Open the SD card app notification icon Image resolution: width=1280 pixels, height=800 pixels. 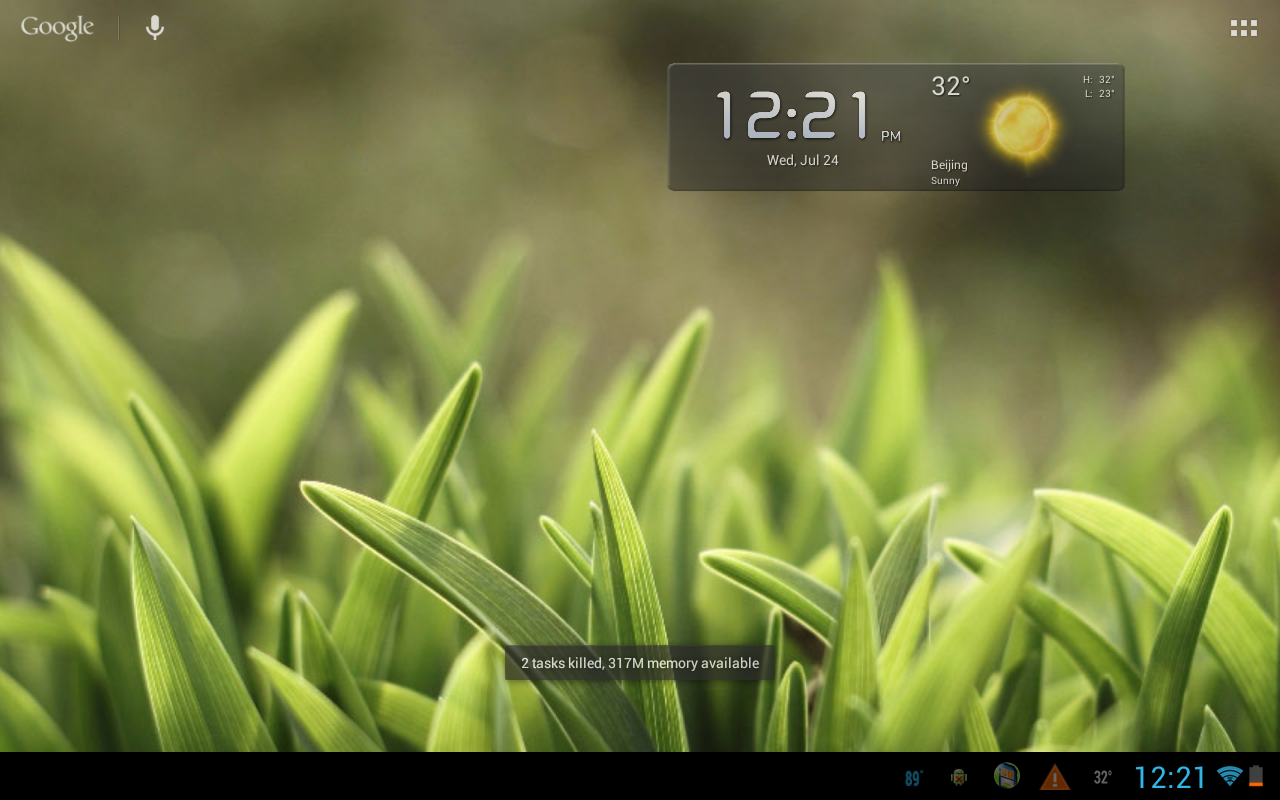coord(1006,776)
